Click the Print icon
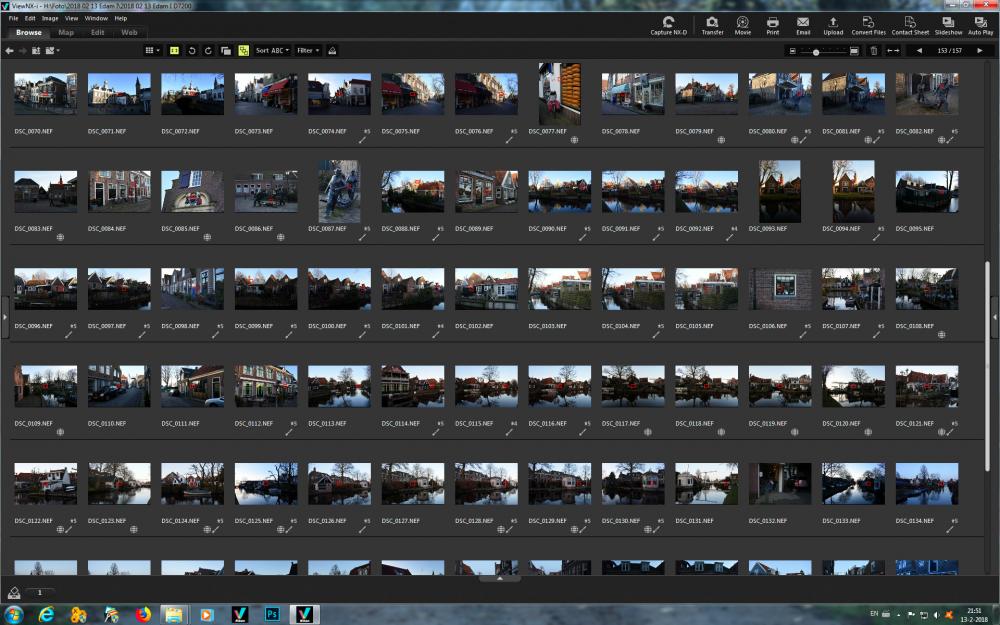1000x625 pixels. [x=772, y=26]
